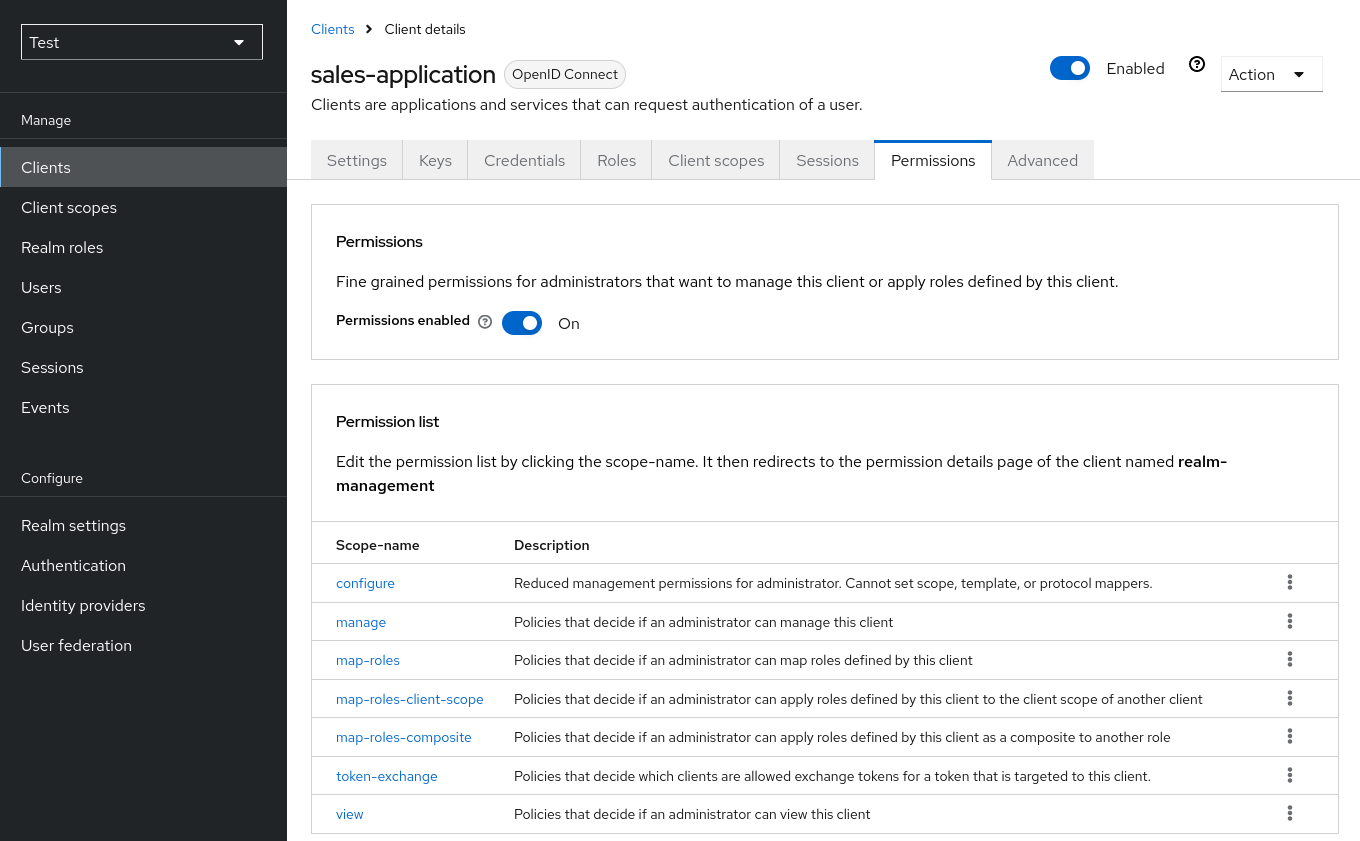The image size is (1360, 841).
Task: Follow the token-exchange scope link
Action: pyautogui.click(x=386, y=775)
